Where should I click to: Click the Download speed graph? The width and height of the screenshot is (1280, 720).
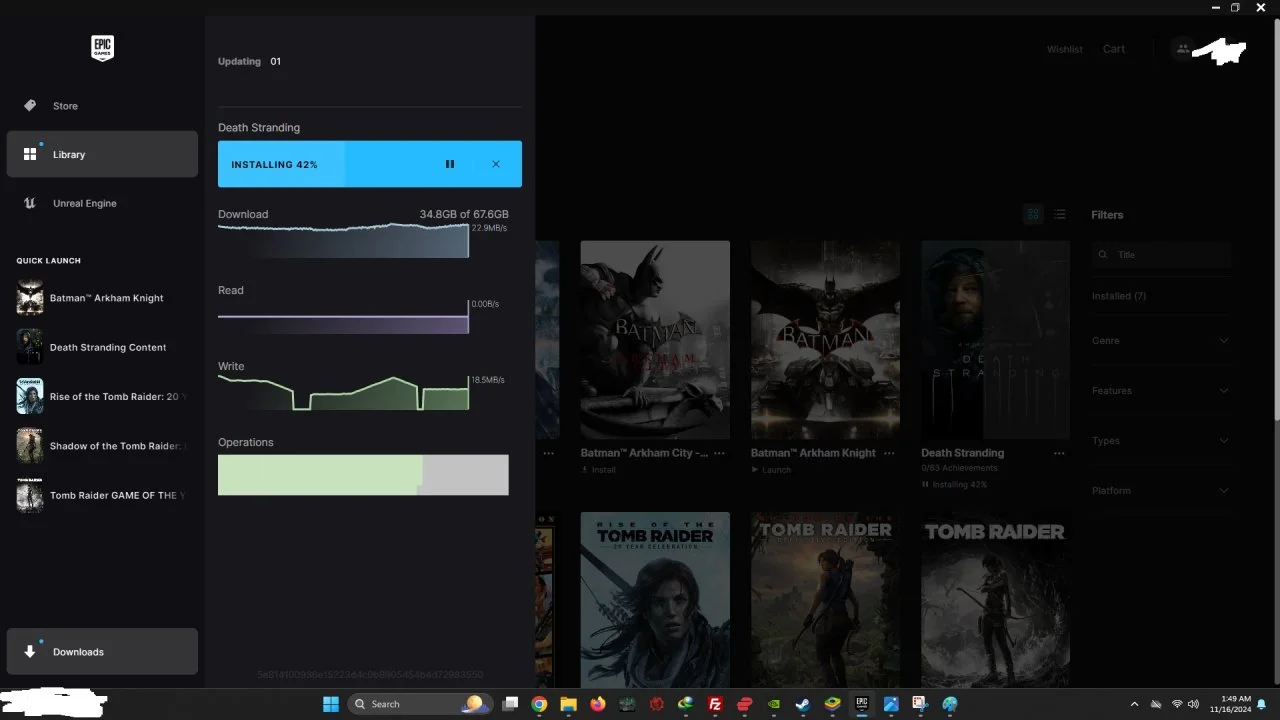(x=343, y=240)
